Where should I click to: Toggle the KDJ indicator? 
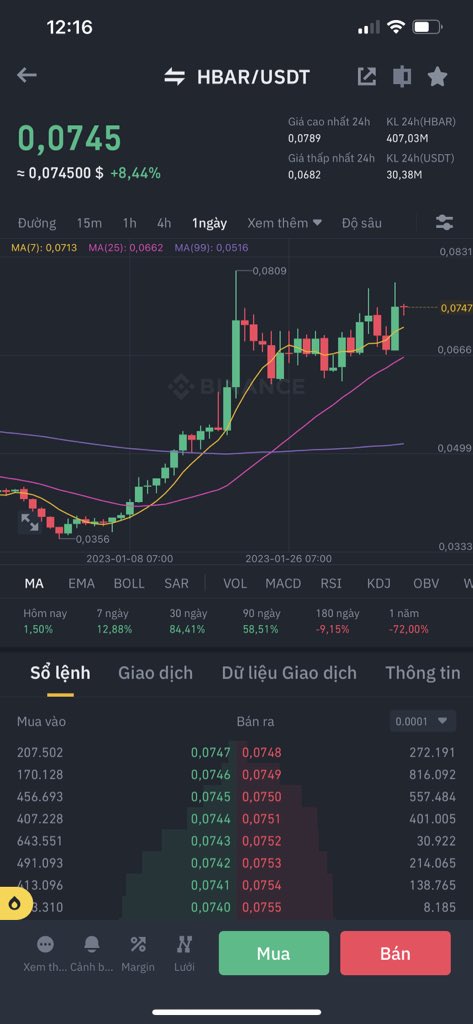pyautogui.click(x=379, y=583)
